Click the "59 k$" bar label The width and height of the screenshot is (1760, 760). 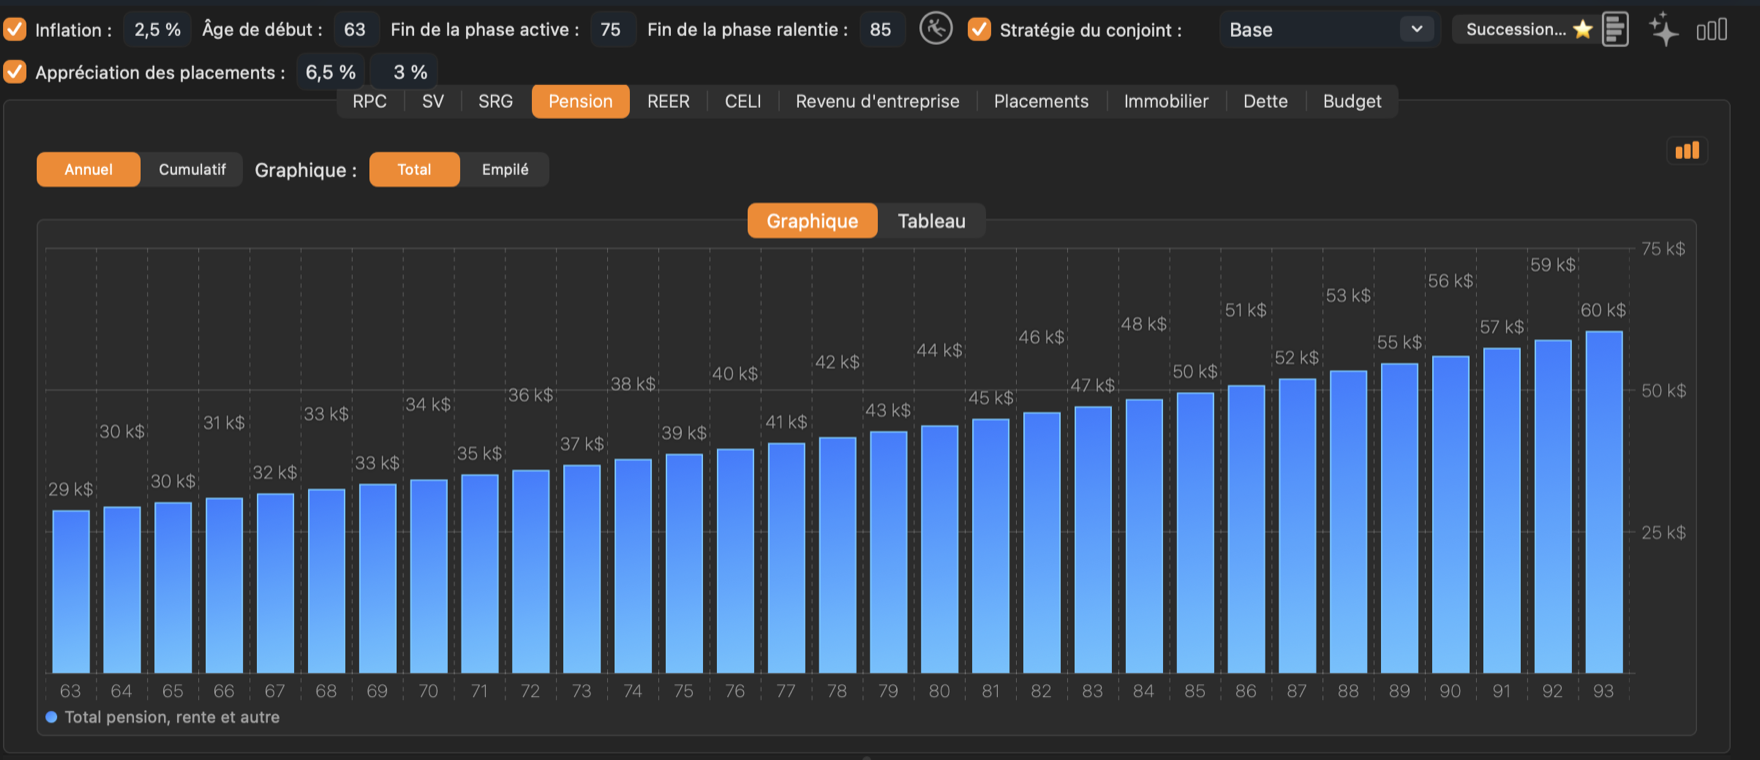pyautogui.click(x=1552, y=264)
